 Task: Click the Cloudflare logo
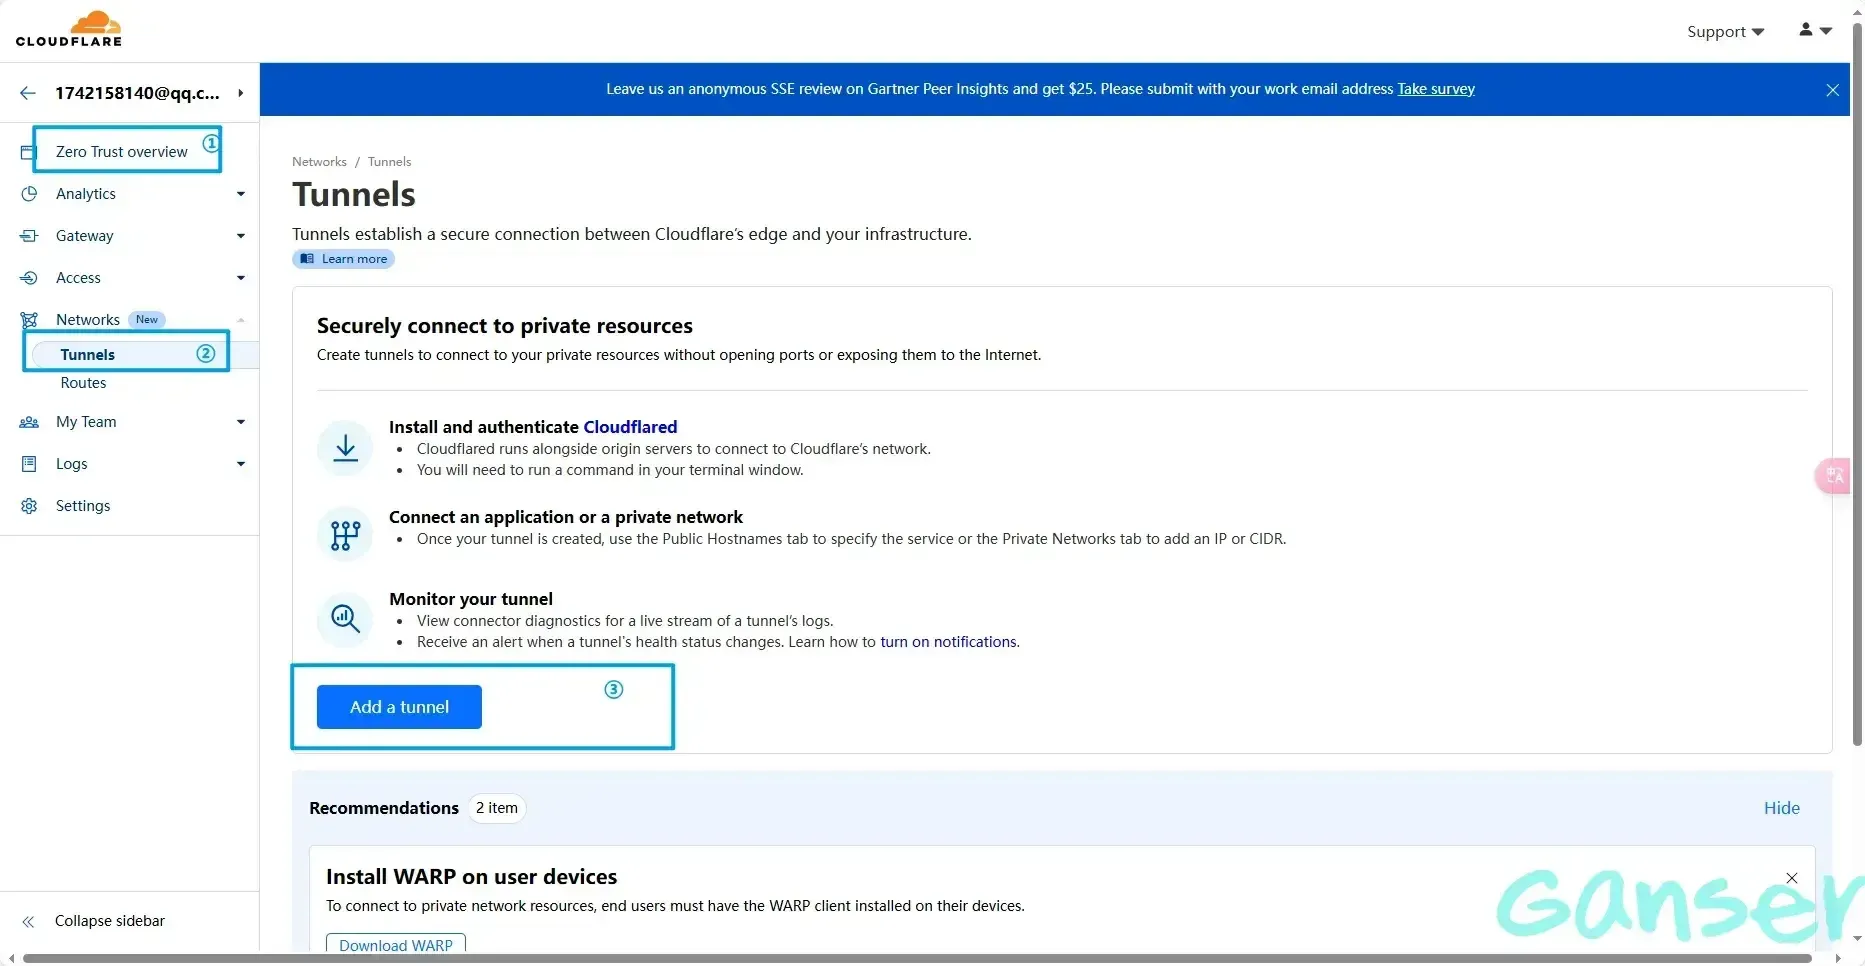point(69,29)
